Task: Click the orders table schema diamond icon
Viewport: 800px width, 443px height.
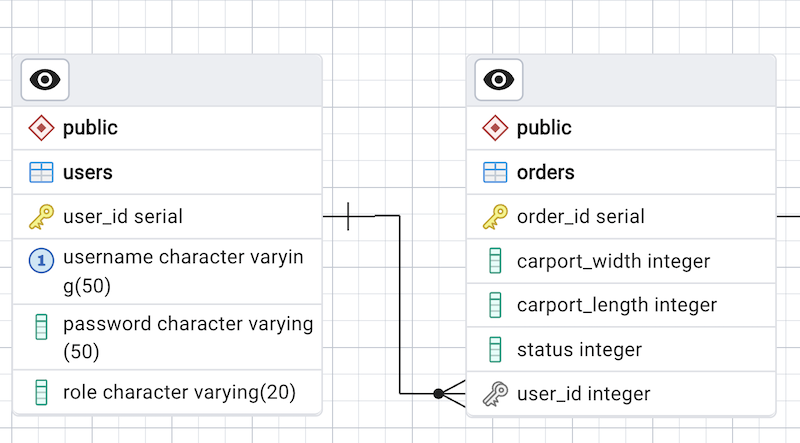Action: (x=495, y=128)
